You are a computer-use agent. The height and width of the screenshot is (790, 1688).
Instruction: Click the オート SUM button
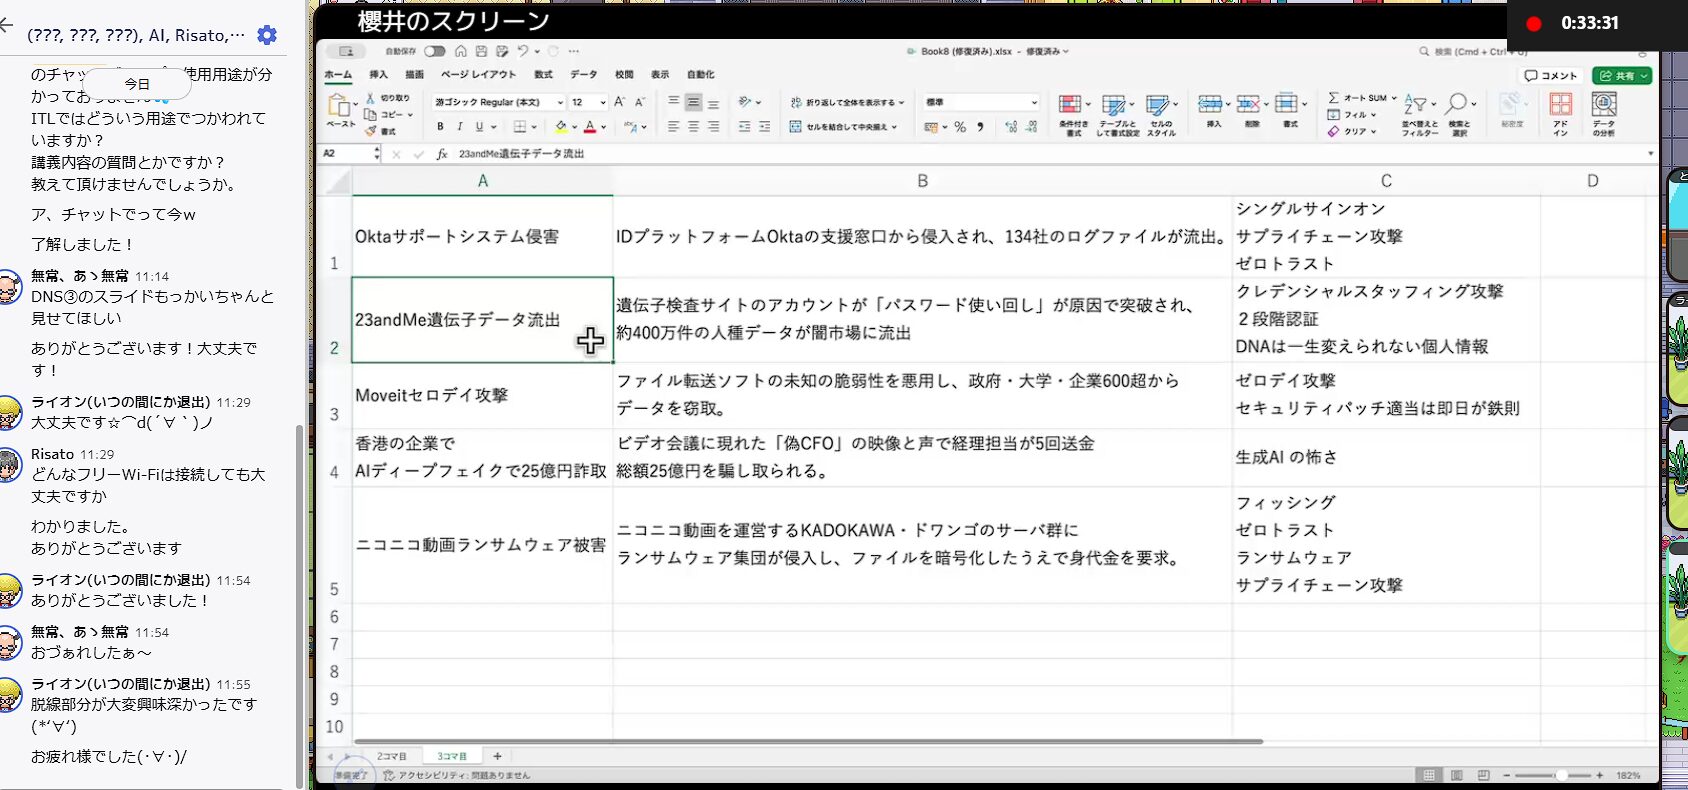1362,98
